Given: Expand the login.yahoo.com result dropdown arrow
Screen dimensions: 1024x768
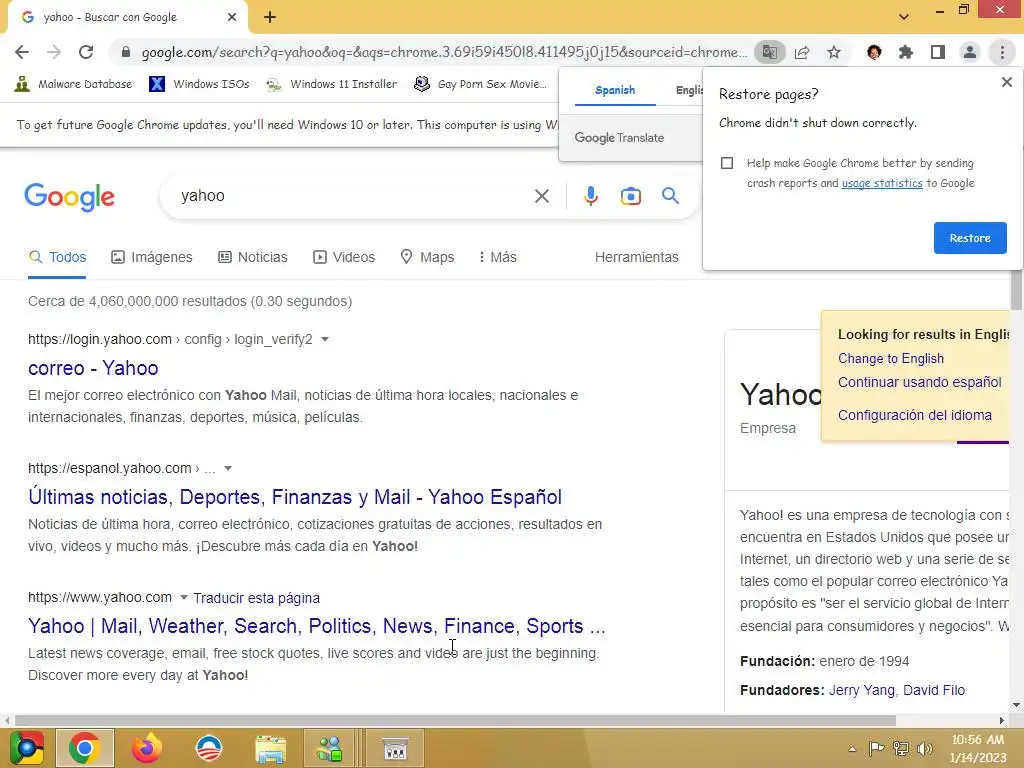Looking at the screenshot, I should point(325,339).
